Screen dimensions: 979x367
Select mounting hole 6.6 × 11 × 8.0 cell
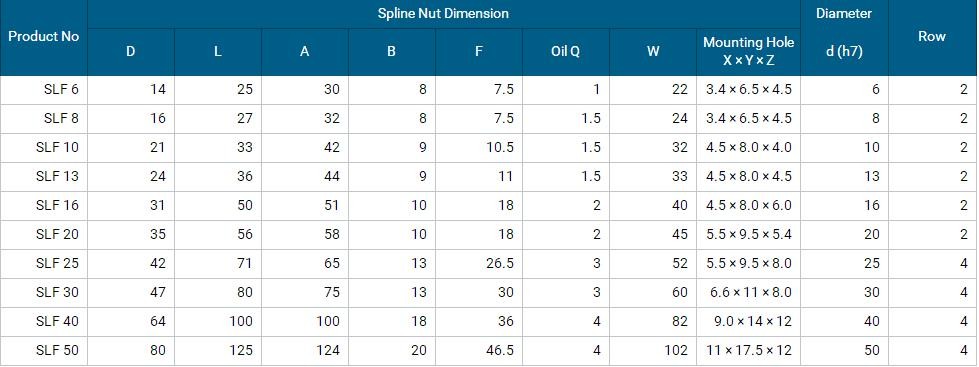(749, 292)
